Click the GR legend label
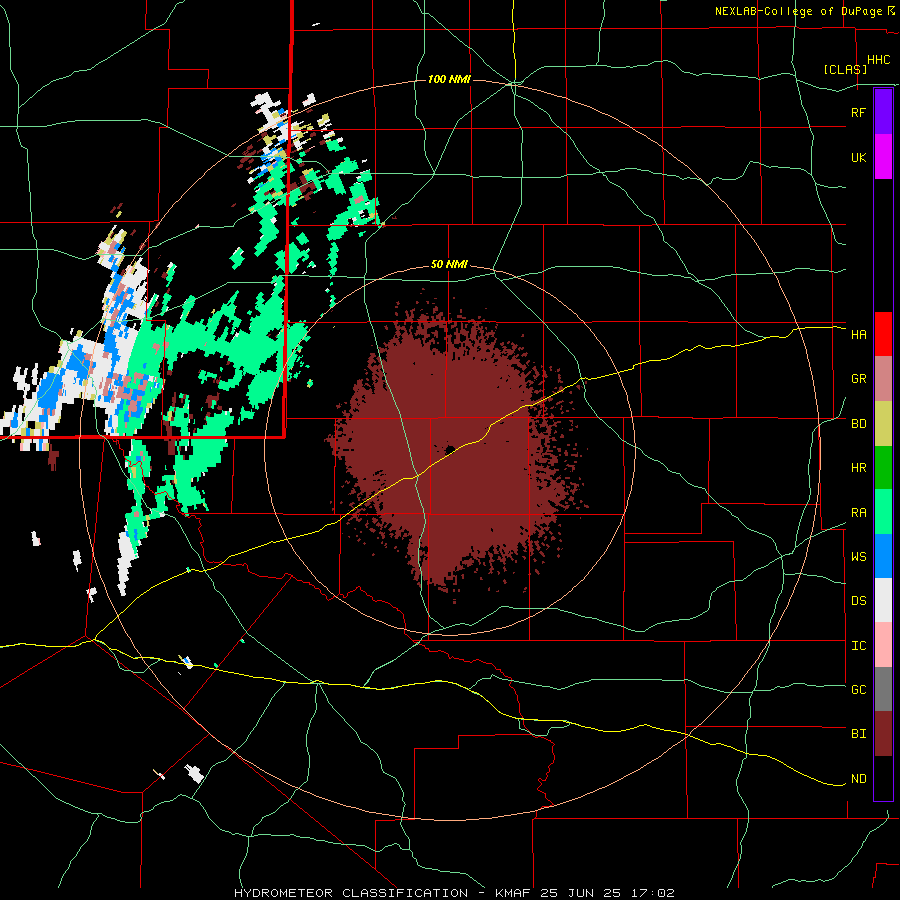Screen dimensions: 900x900 (x=858, y=379)
